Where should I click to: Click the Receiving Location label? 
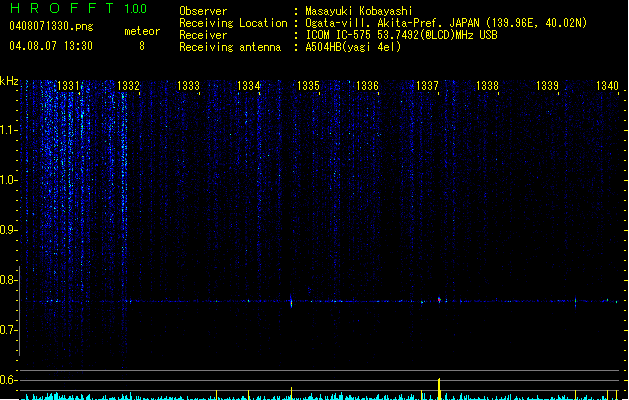233,23
